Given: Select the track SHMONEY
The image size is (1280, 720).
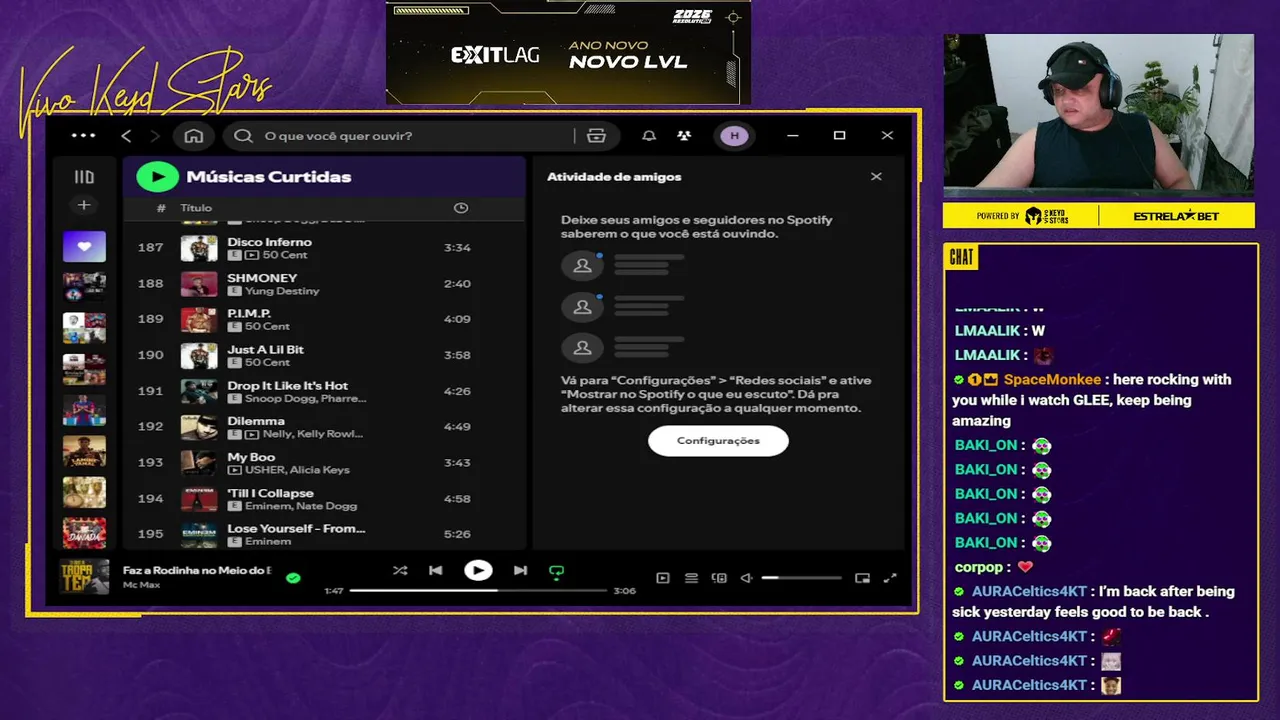Looking at the screenshot, I should [x=262, y=278].
